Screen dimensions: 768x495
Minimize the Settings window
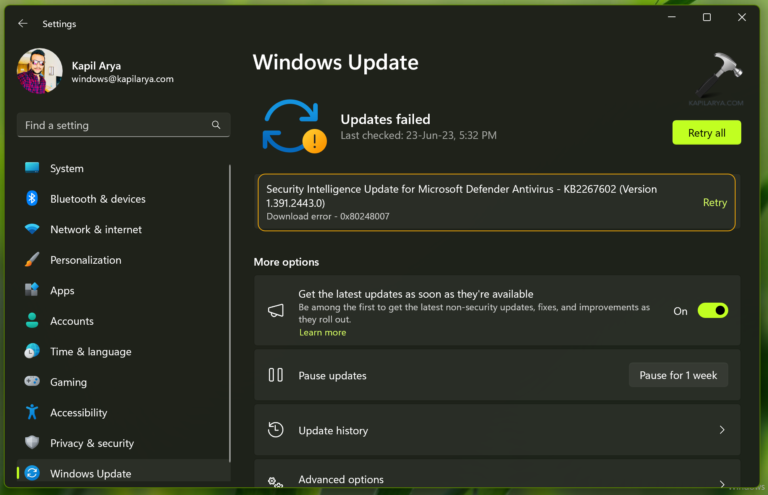click(672, 17)
